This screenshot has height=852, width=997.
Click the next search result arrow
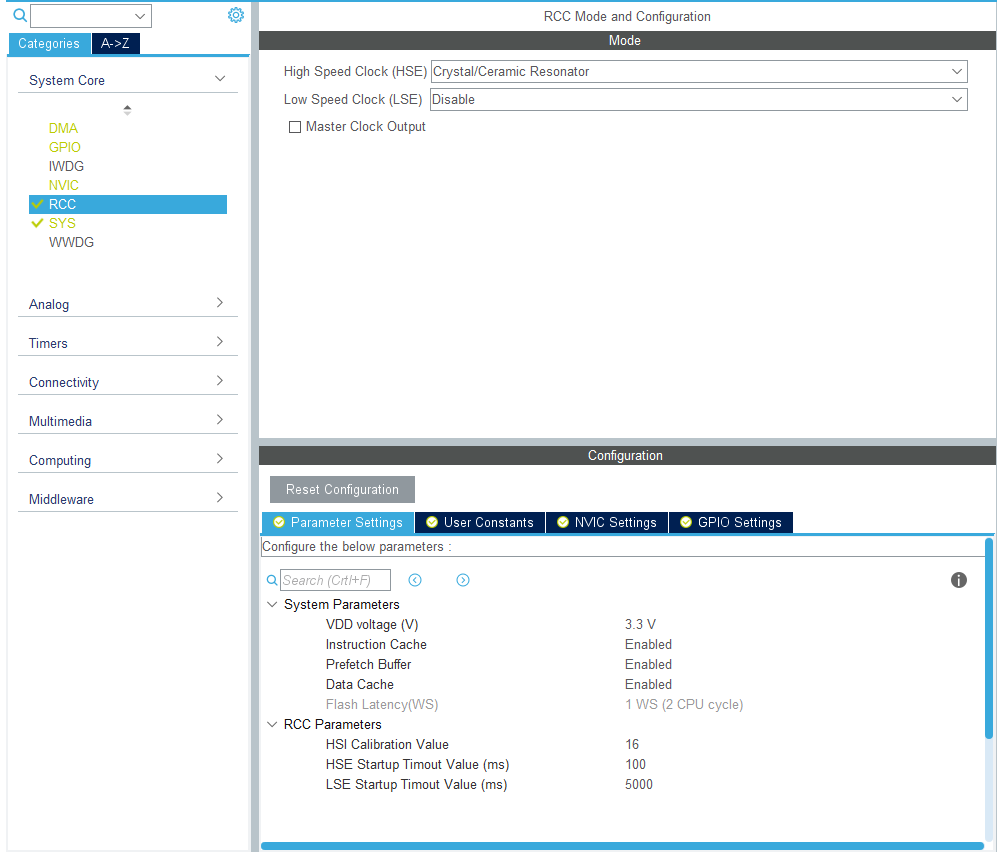pos(463,580)
